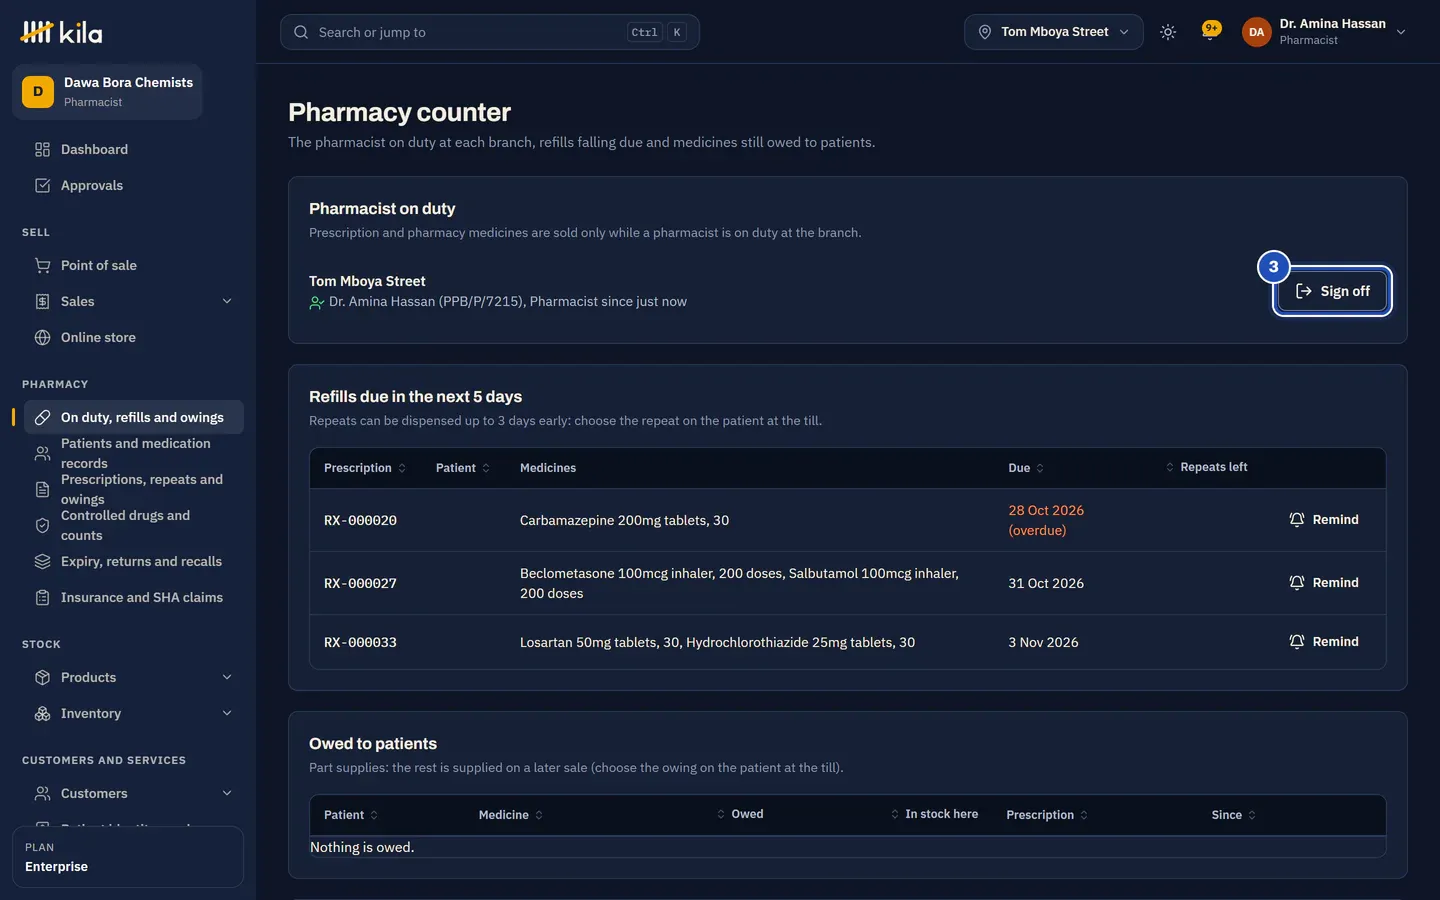Click the Controlled drugs shield icon
Screen dimensions: 1440x900
[42, 525]
